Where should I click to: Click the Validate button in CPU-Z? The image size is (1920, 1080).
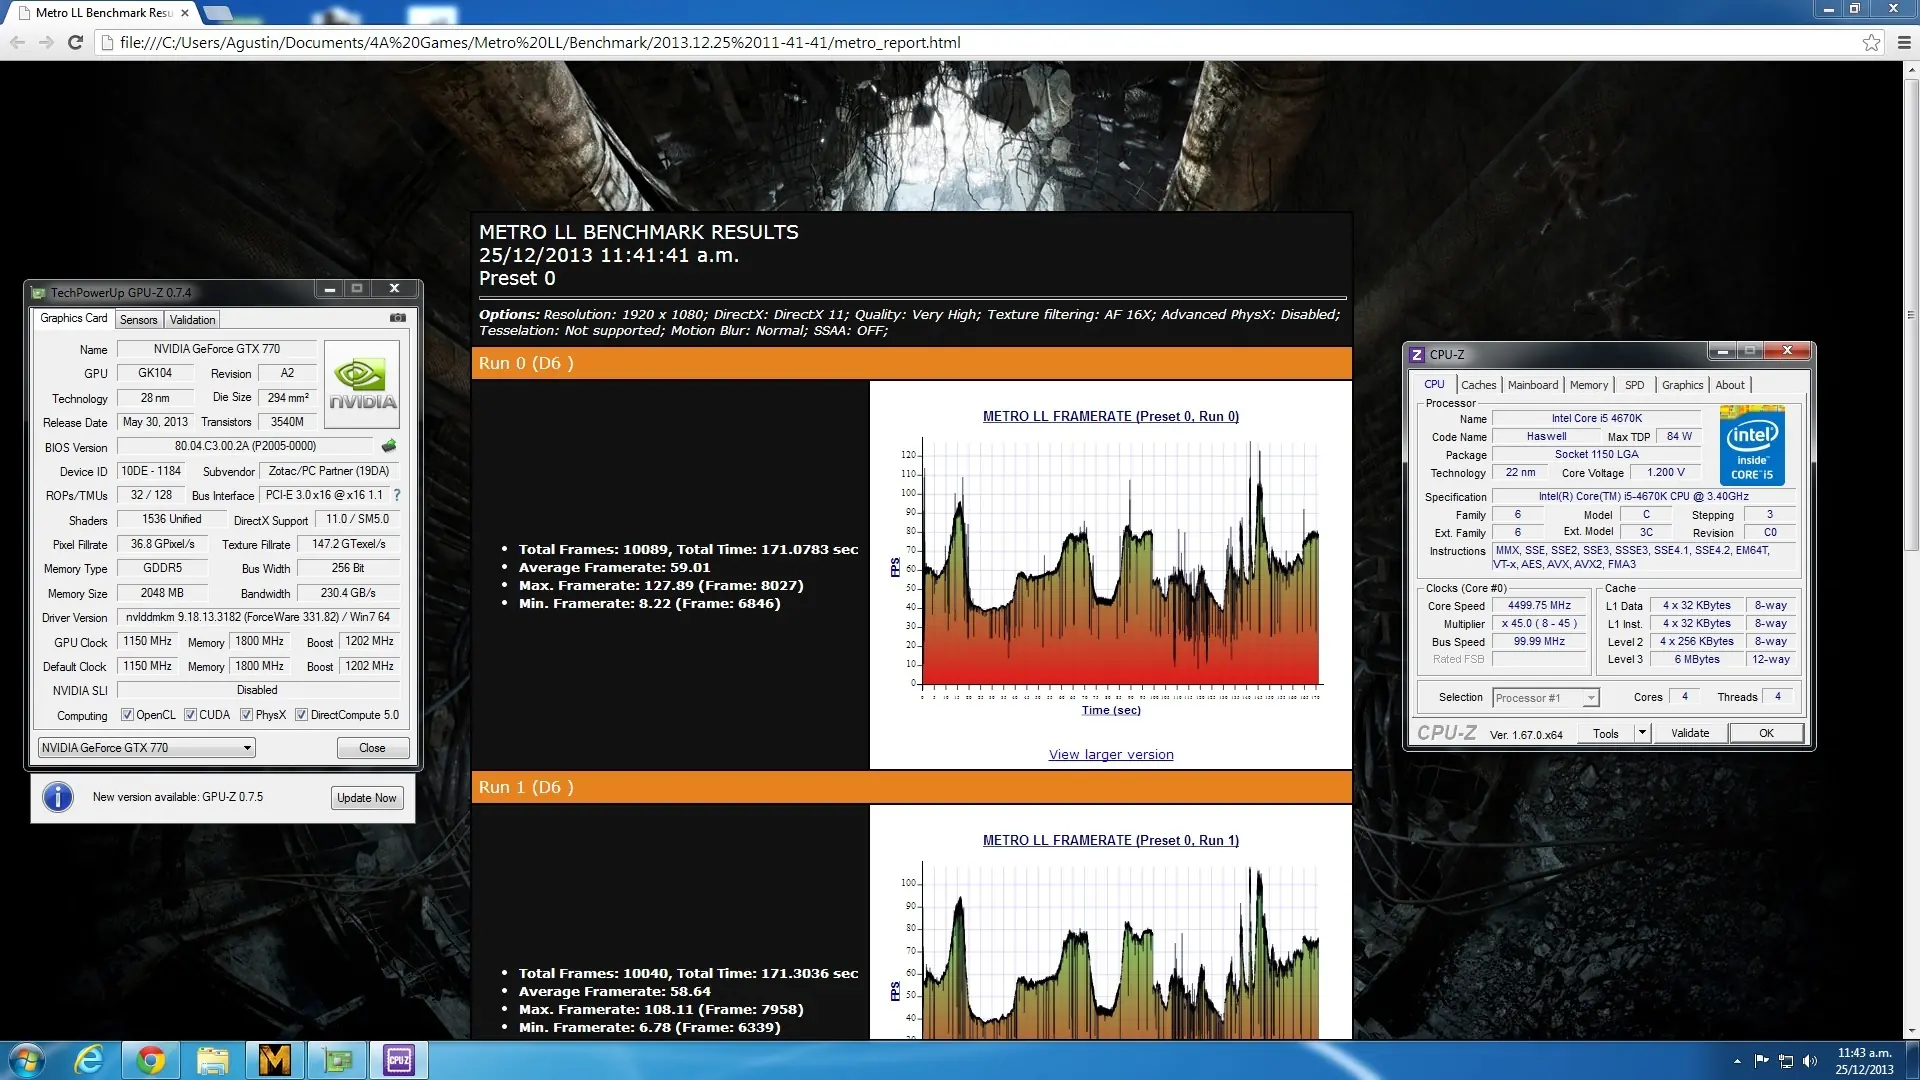tap(1690, 733)
